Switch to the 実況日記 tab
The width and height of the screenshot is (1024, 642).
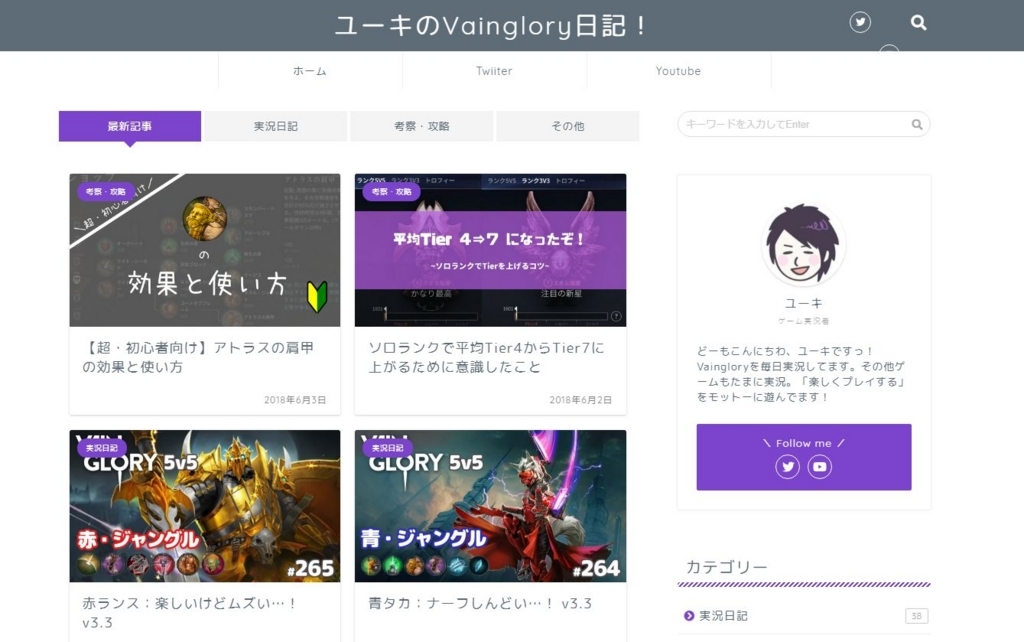[x=276, y=126]
